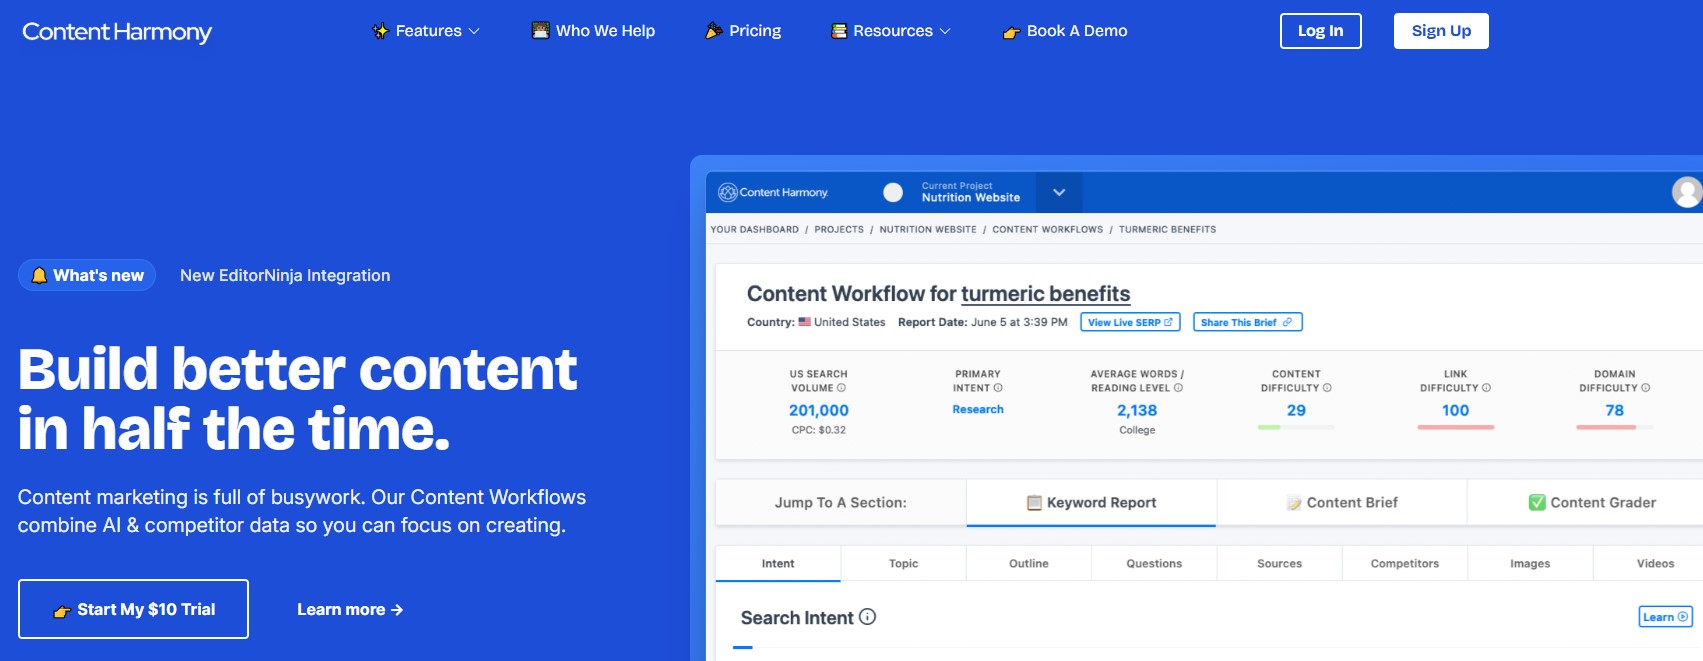Click the pointing hand icon on the trial button
1703x661 pixels.
(x=62, y=610)
